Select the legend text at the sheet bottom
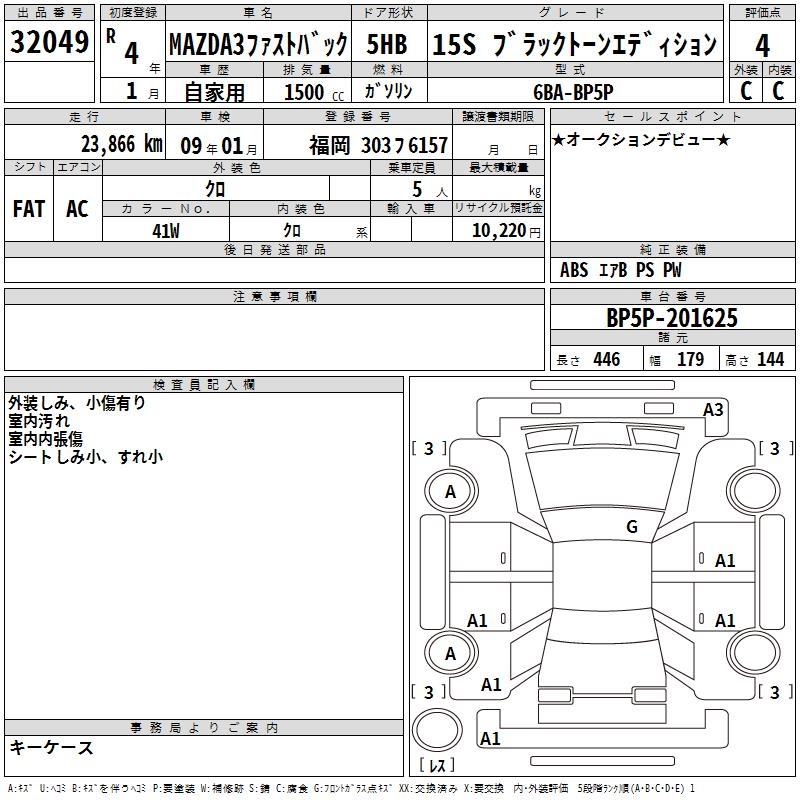This screenshot has width=800, height=800. click(352, 789)
